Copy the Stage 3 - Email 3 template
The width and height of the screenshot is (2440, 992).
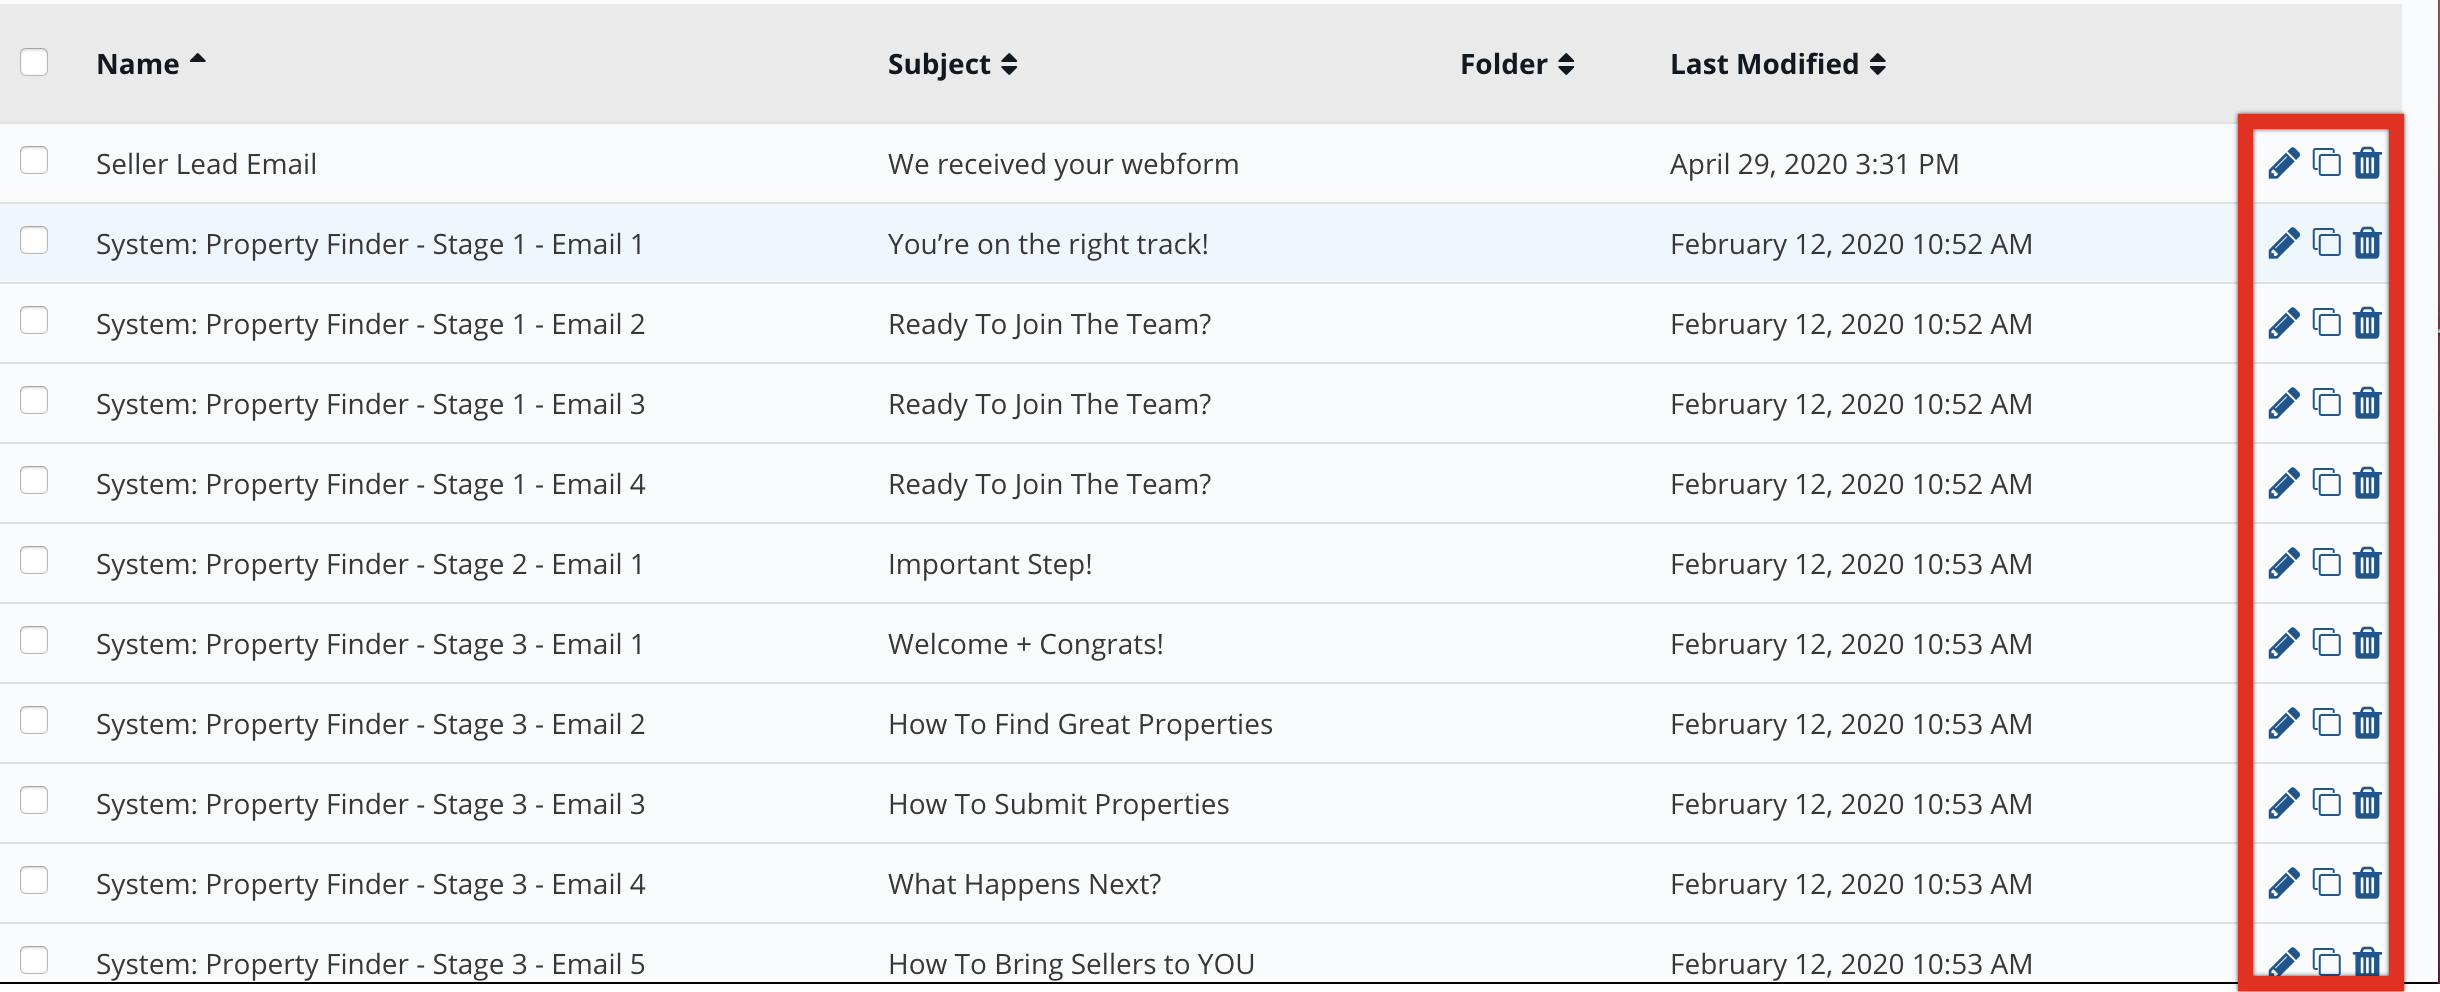click(2326, 802)
